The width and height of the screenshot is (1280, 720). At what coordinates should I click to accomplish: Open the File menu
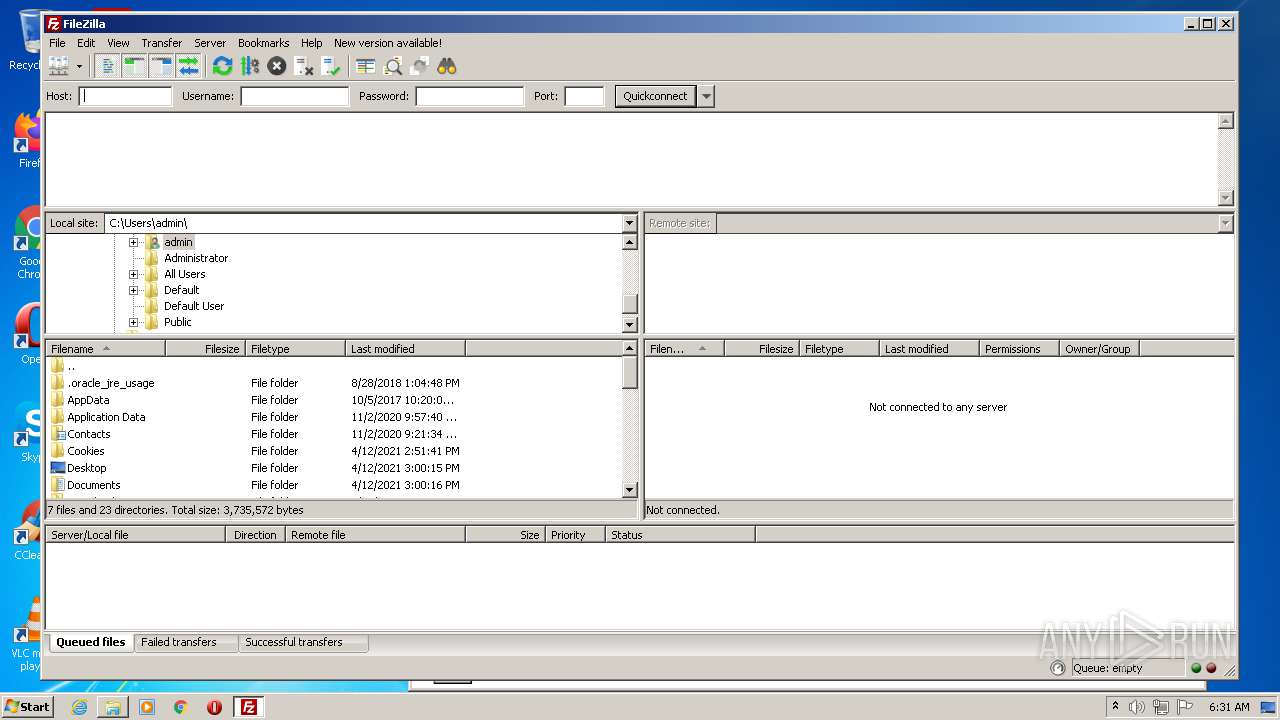[x=57, y=43]
